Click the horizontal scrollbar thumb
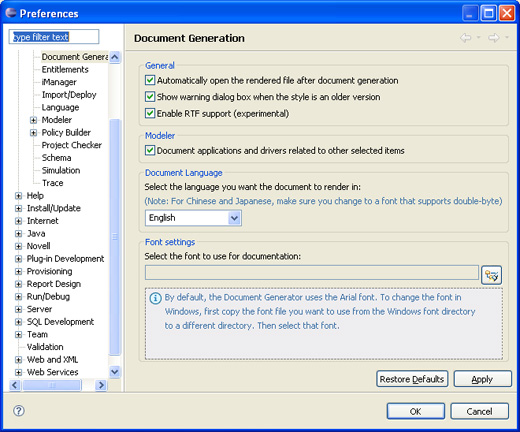Image resolution: width=520 pixels, height=432 pixels. click(x=52, y=385)
